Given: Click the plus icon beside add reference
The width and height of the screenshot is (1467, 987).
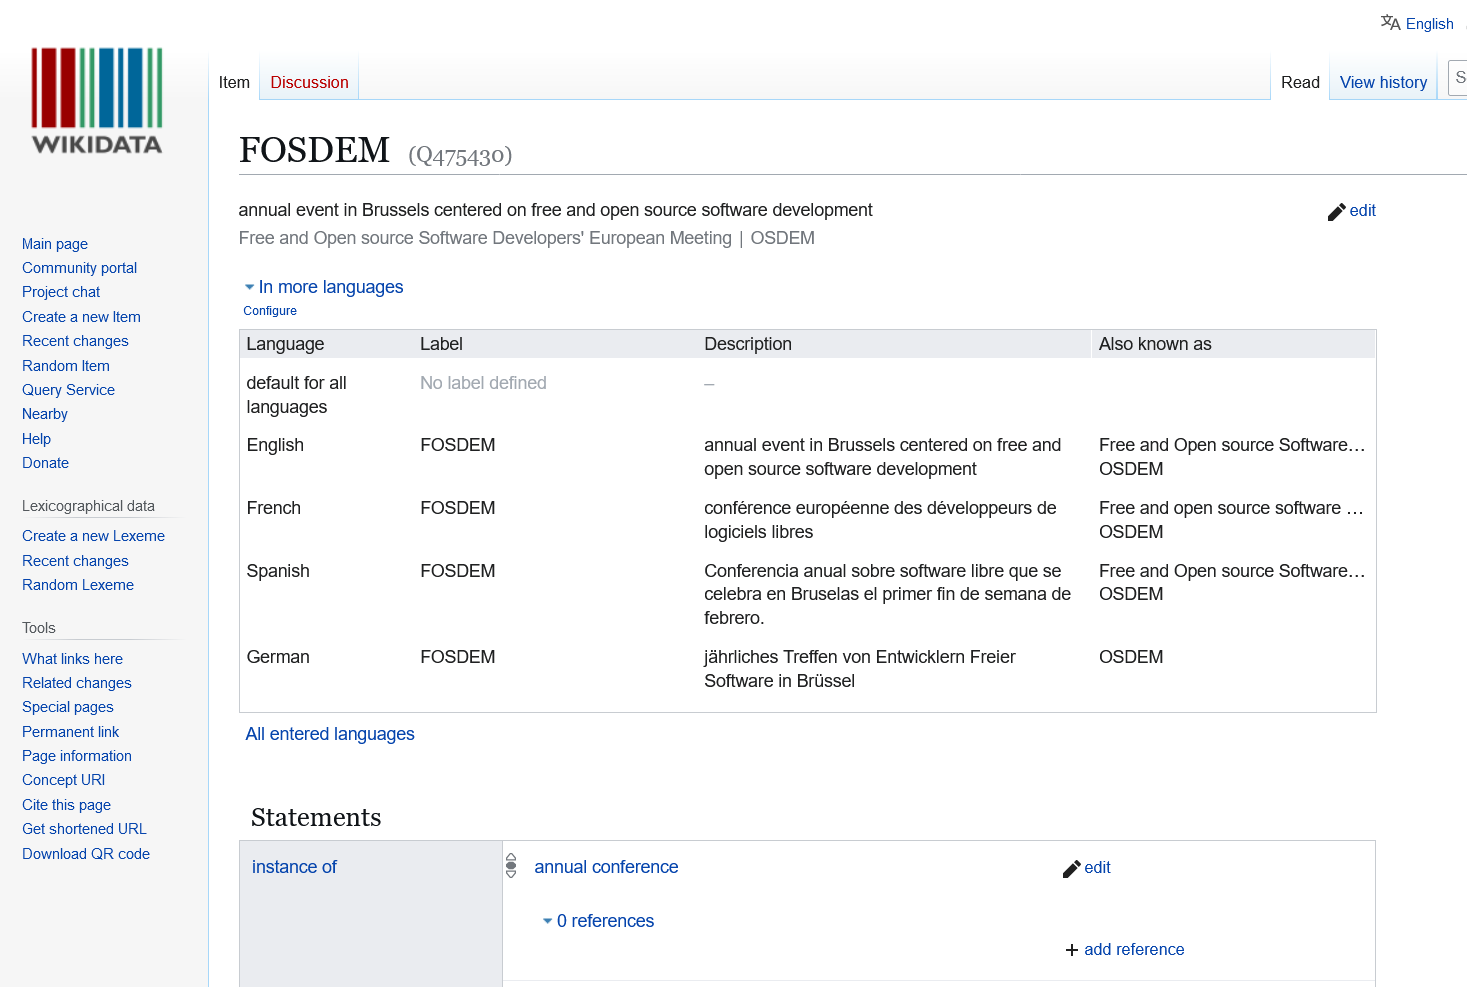Looking at the screenshot, I should 1072,950.
